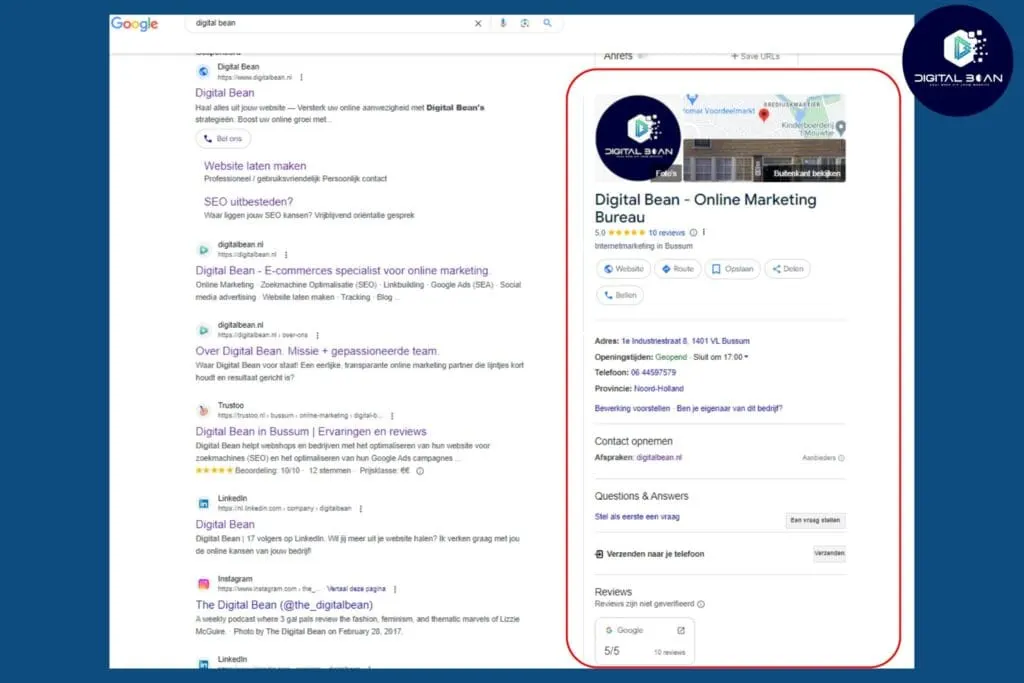Open SEO uitbesteden? sitelink
The width and height of the screenshot is (1024, 683).
(x=248, y=202)
